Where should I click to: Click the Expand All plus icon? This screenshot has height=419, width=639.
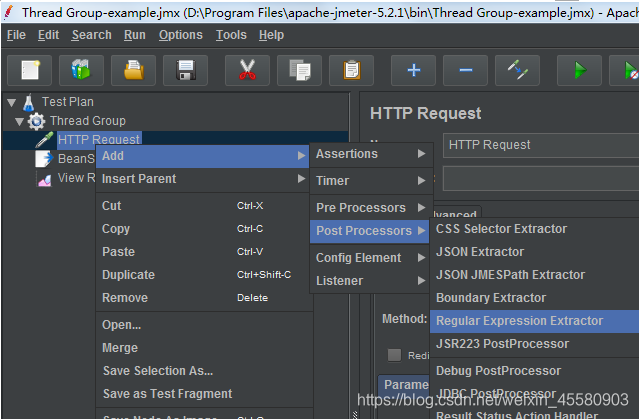pos(413,70)
